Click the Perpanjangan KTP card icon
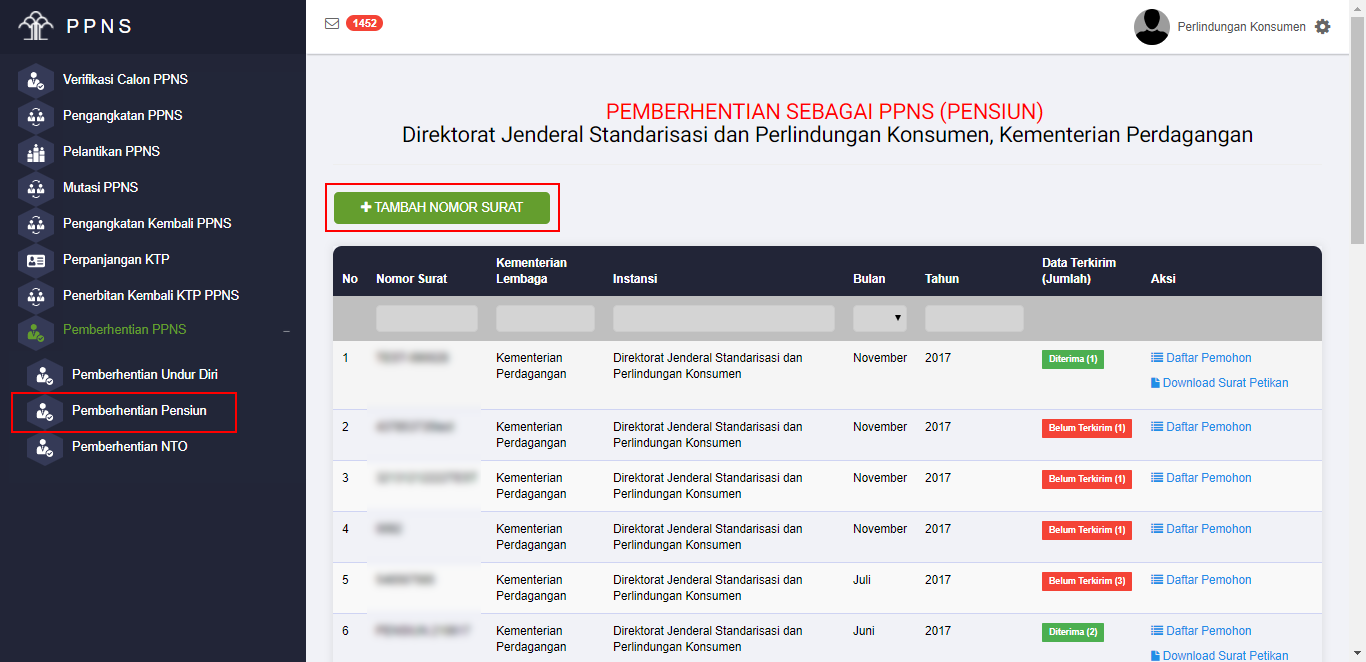This screenshot has width=1366, height=662. click(36, 260)
